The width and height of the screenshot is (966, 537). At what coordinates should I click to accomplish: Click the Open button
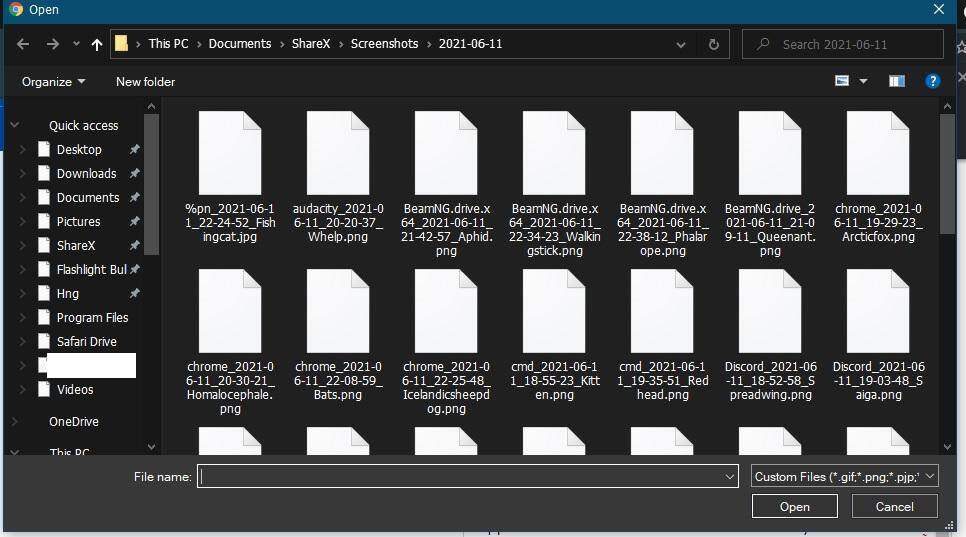[794, 507]
